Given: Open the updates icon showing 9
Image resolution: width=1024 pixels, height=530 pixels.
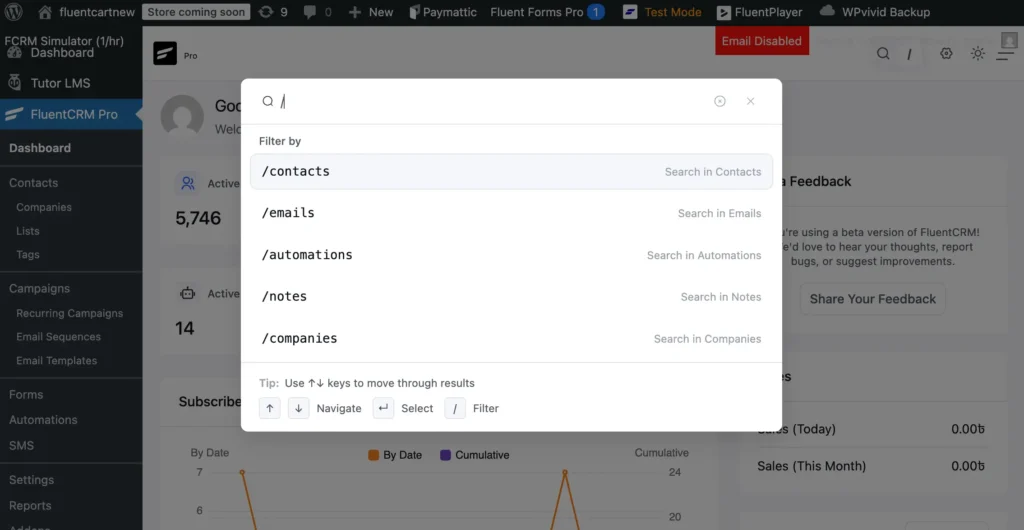Looking at the screenshot, I should pos(273,12).
